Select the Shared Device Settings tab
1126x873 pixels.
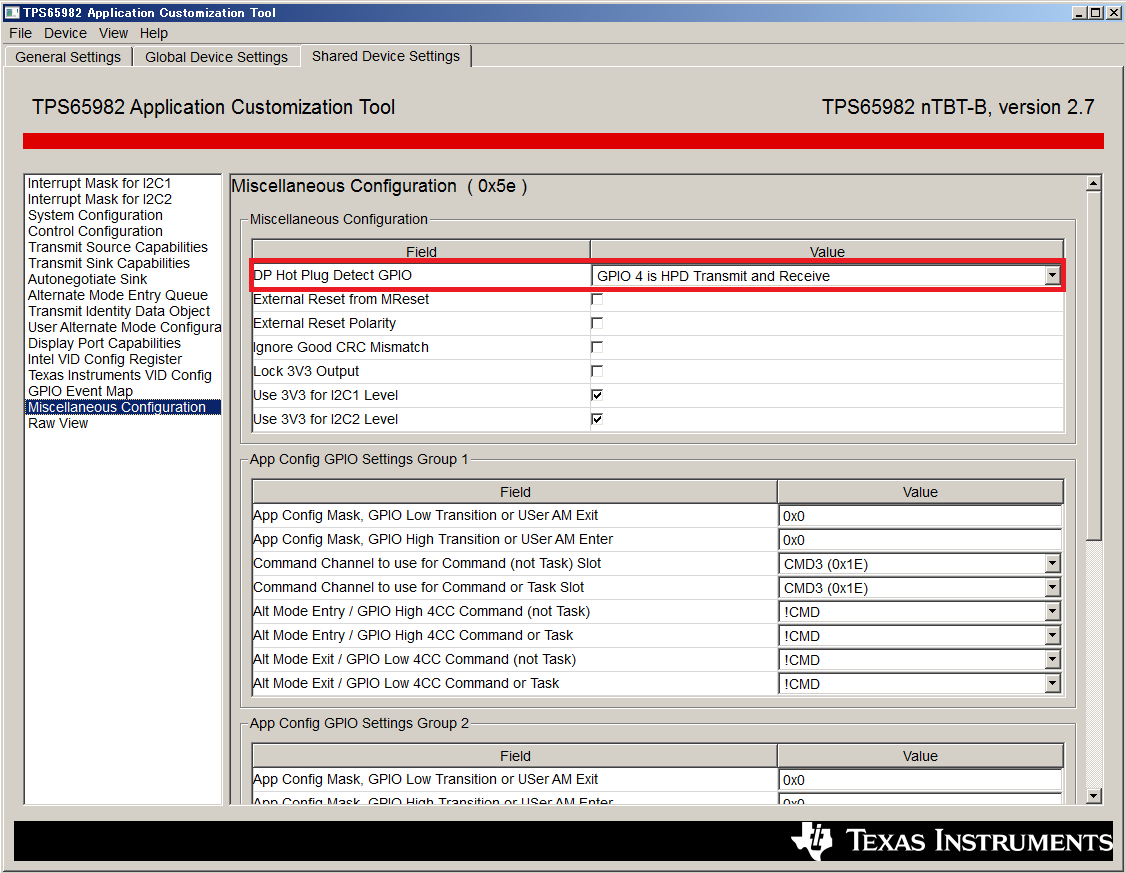386,56
